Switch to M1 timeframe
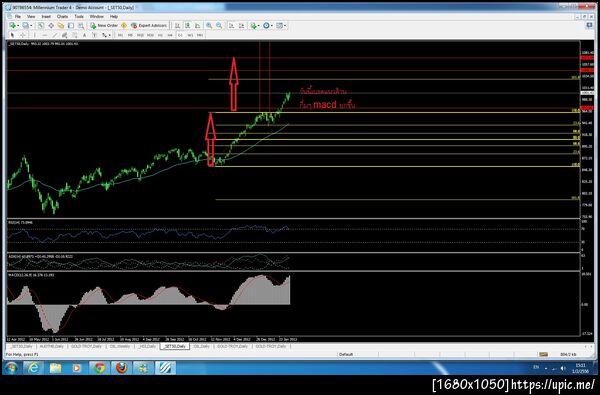The height and width of the screenshot is (395, 600). click(x=120, y=35)
